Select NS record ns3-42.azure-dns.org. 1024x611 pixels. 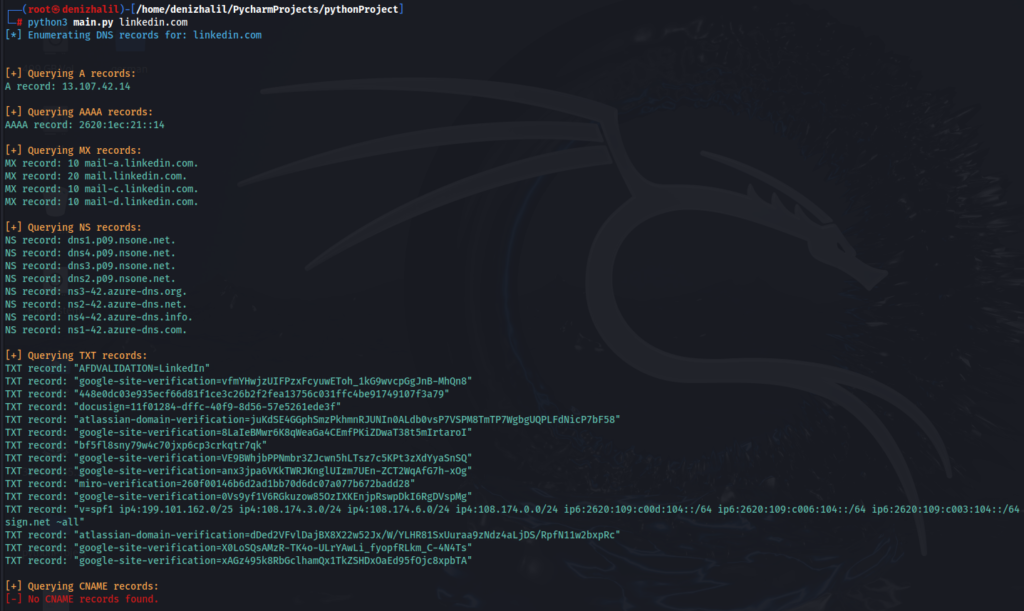tap(96, 292)
